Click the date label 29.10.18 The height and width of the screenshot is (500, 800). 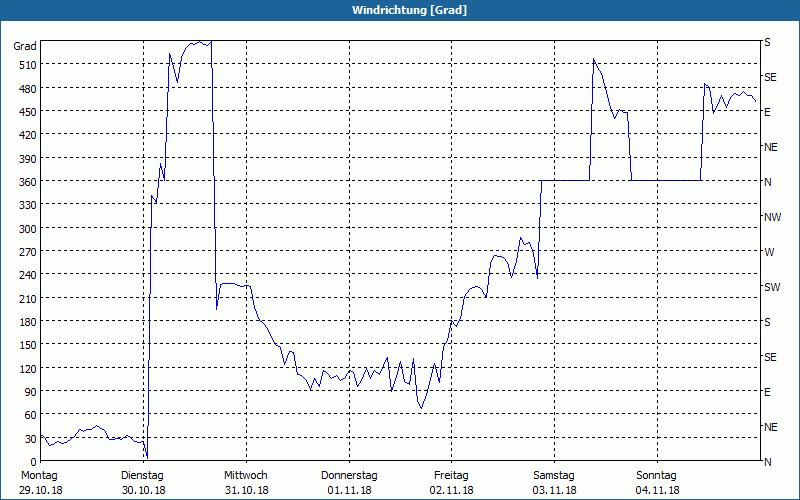tap(41, 490)
